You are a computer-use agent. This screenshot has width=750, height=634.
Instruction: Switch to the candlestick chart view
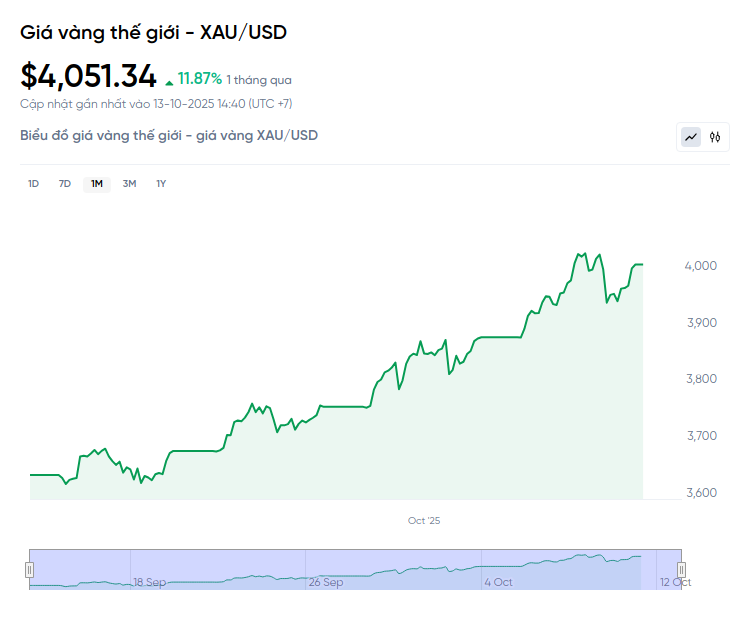click(715, 137)
